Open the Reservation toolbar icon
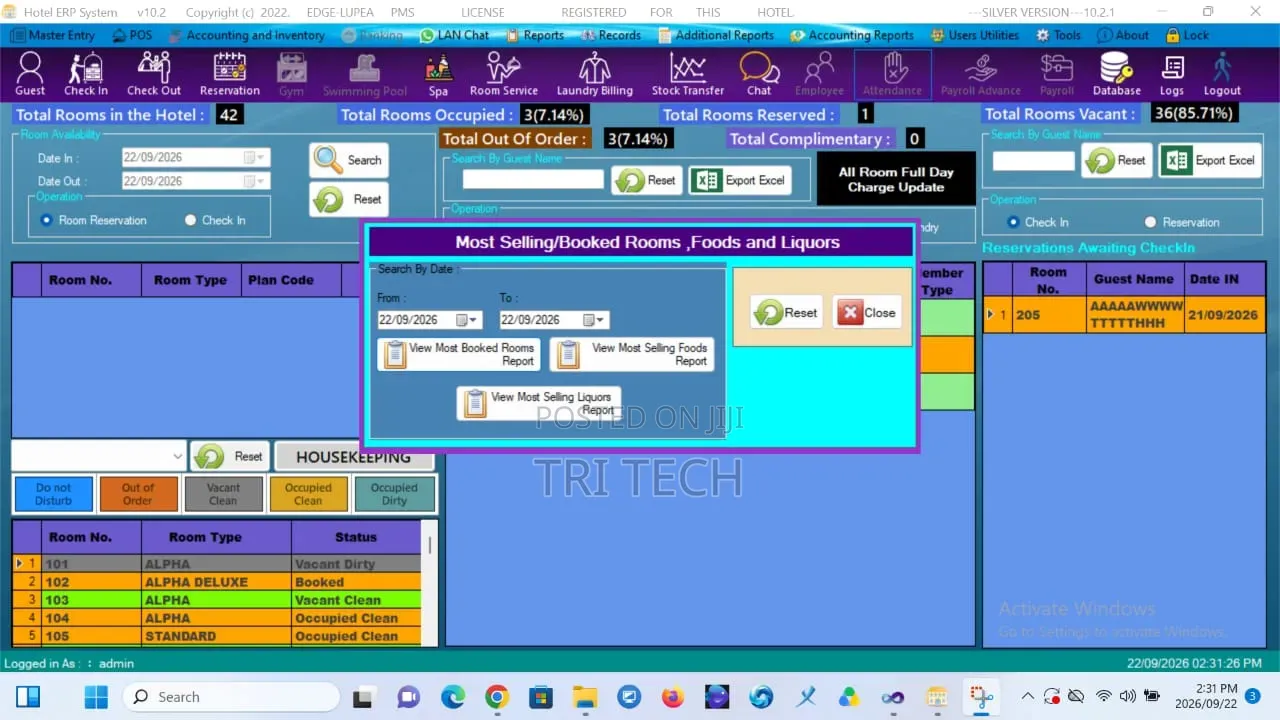1280x720 pixels. (x=230, y=74)
